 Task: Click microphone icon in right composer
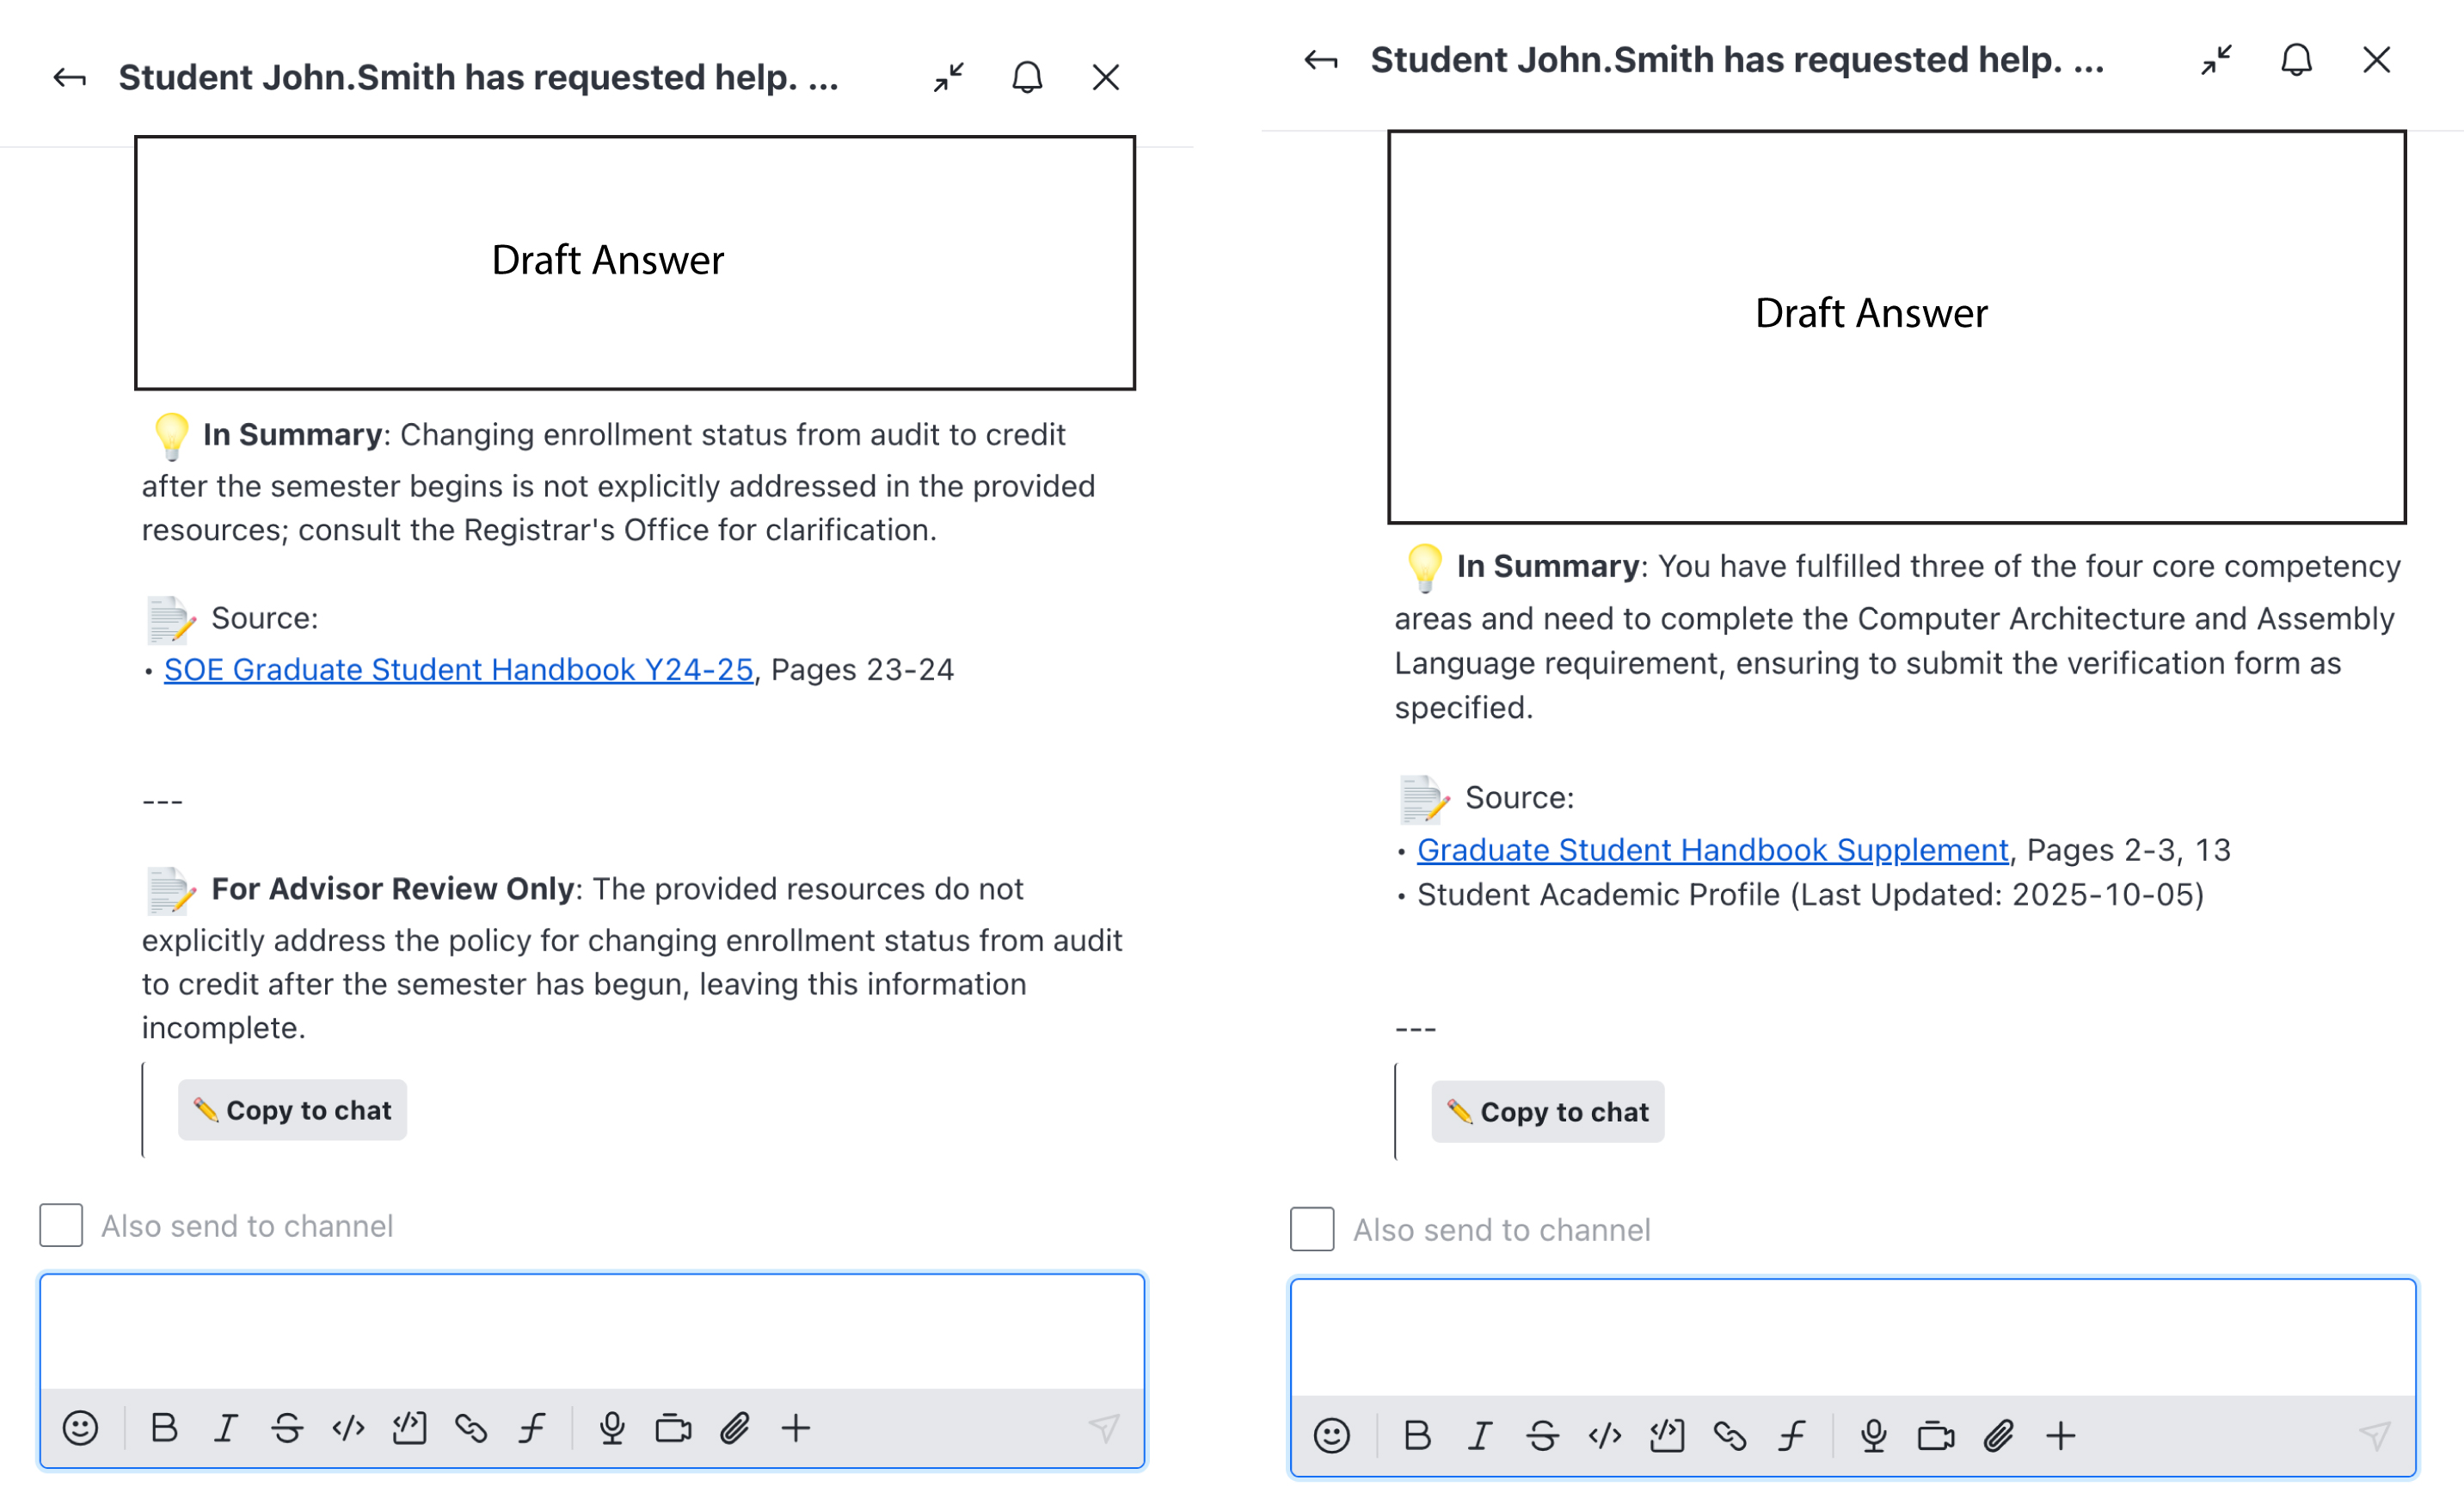coord(1873,1436)
